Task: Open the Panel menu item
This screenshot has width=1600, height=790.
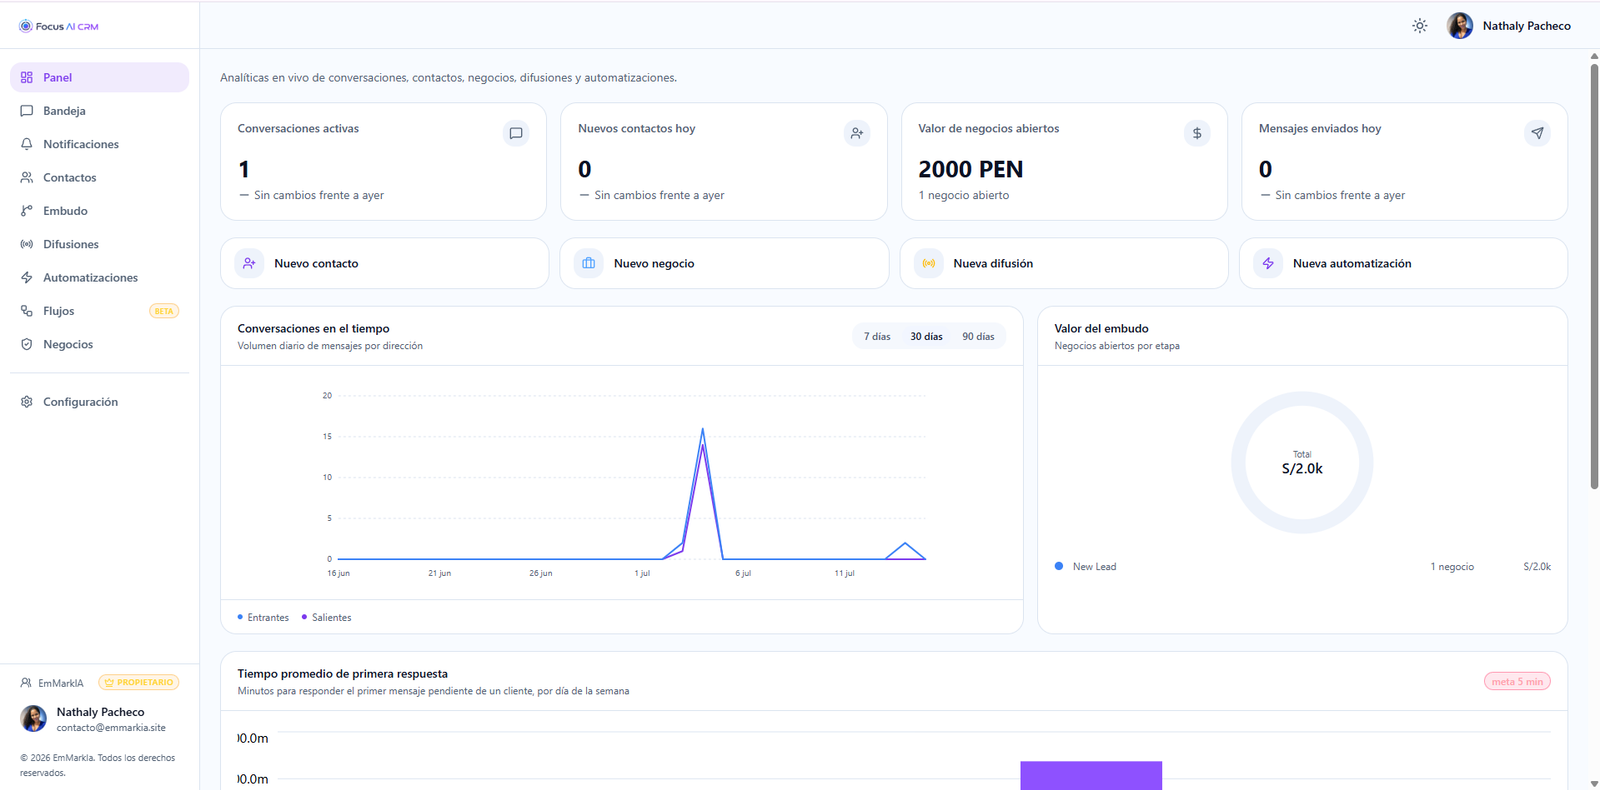Action: click(x=99, y=77)
